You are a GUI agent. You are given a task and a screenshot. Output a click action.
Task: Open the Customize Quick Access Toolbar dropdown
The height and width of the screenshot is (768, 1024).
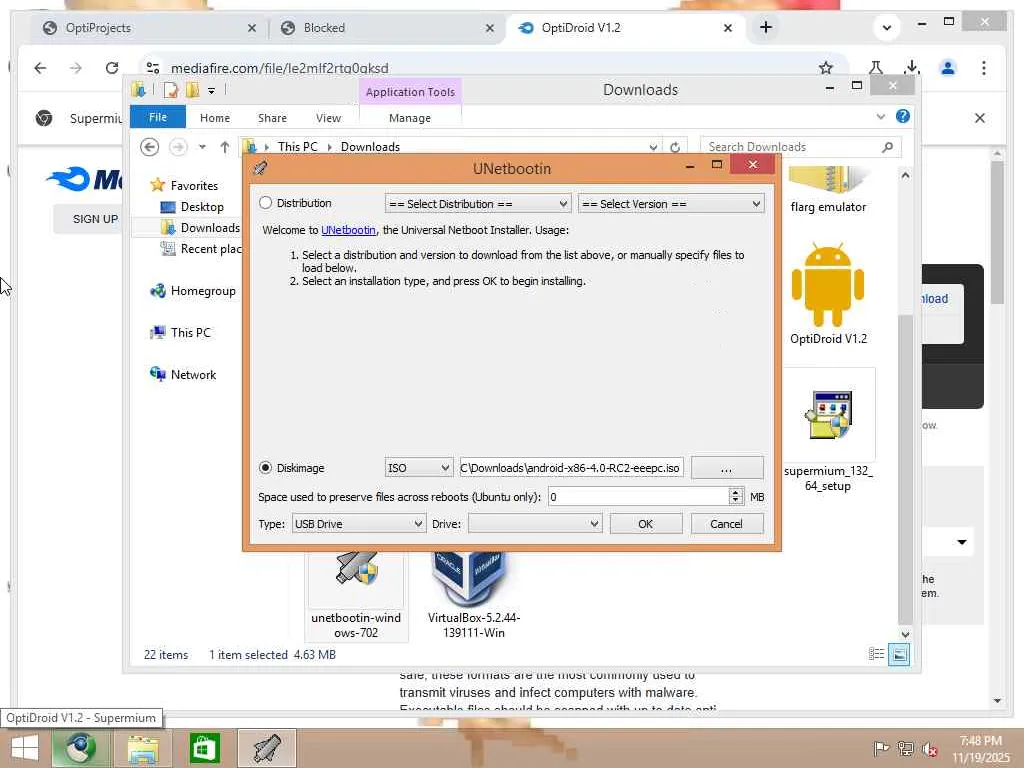(211, 91)
